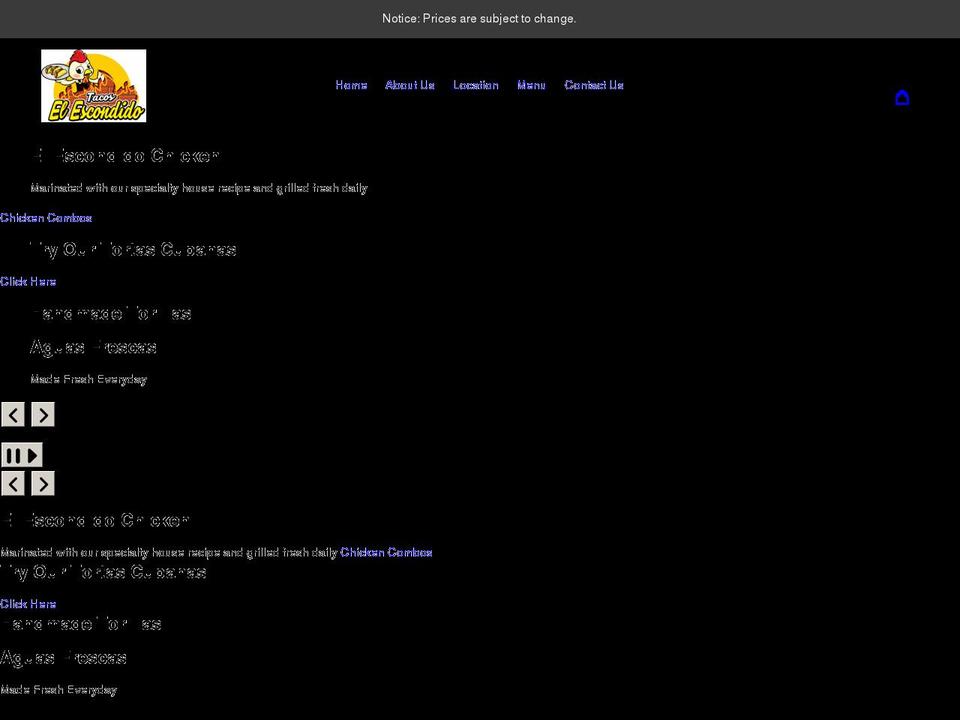The width and height of the screenshot is (960, 720).
Task: Click last Aguas Frescas heading at bottom
Action: (64, 658)
